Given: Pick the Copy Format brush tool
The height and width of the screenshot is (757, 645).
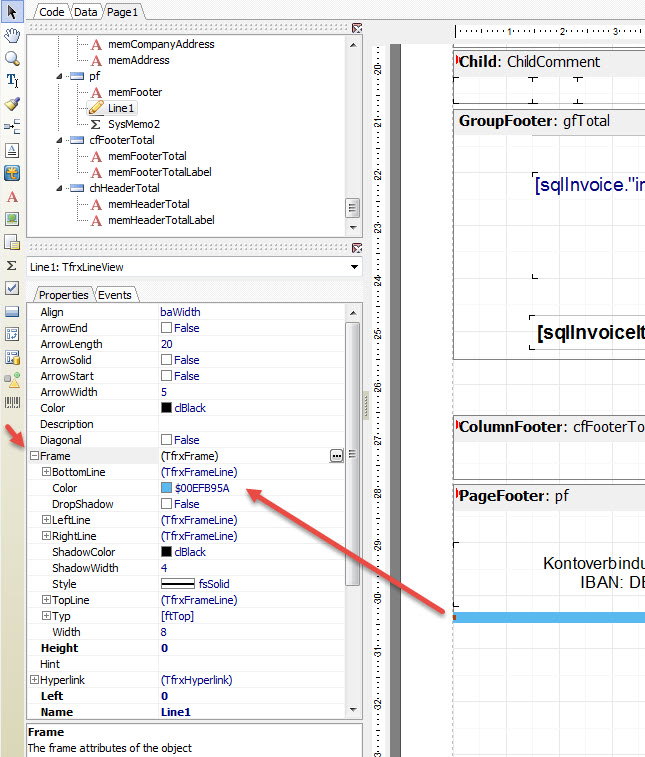Looking at the screenshot, I should pyautogui.click(x=12, y=104).
